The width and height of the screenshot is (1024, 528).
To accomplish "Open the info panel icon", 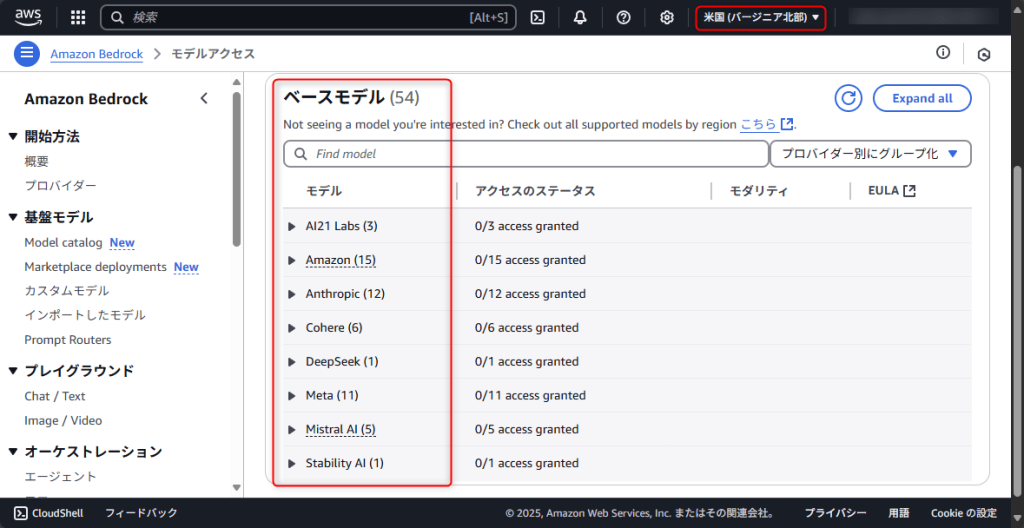I will [942, 53].
